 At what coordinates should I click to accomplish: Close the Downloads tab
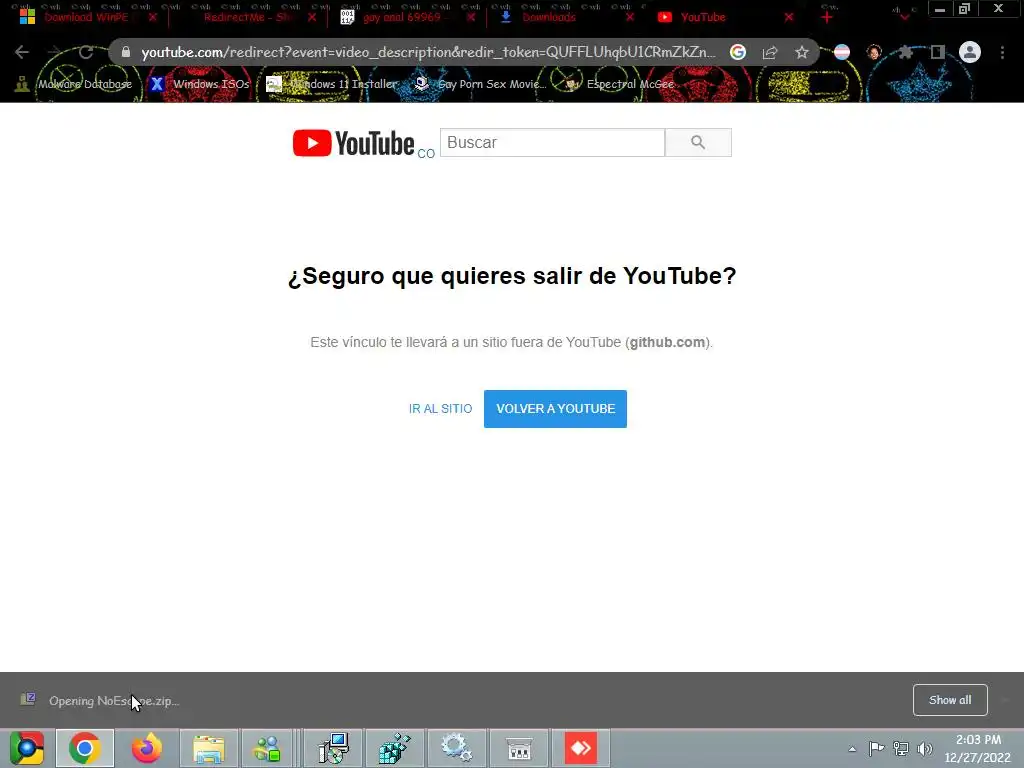coord(630,17)
